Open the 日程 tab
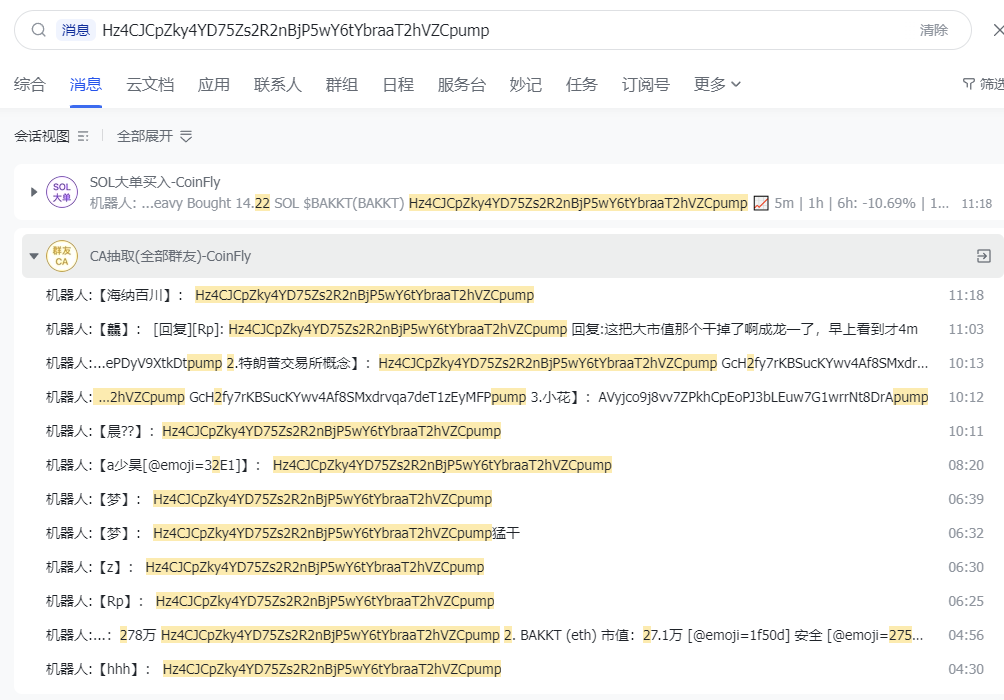Viewport: 1004px width, 700px height. (x=398, y=85)
